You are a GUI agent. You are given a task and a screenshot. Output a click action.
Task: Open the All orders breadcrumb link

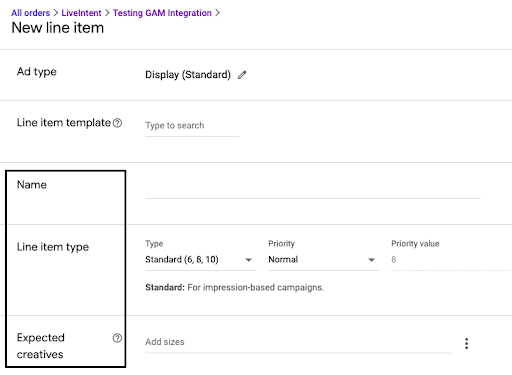30,13
